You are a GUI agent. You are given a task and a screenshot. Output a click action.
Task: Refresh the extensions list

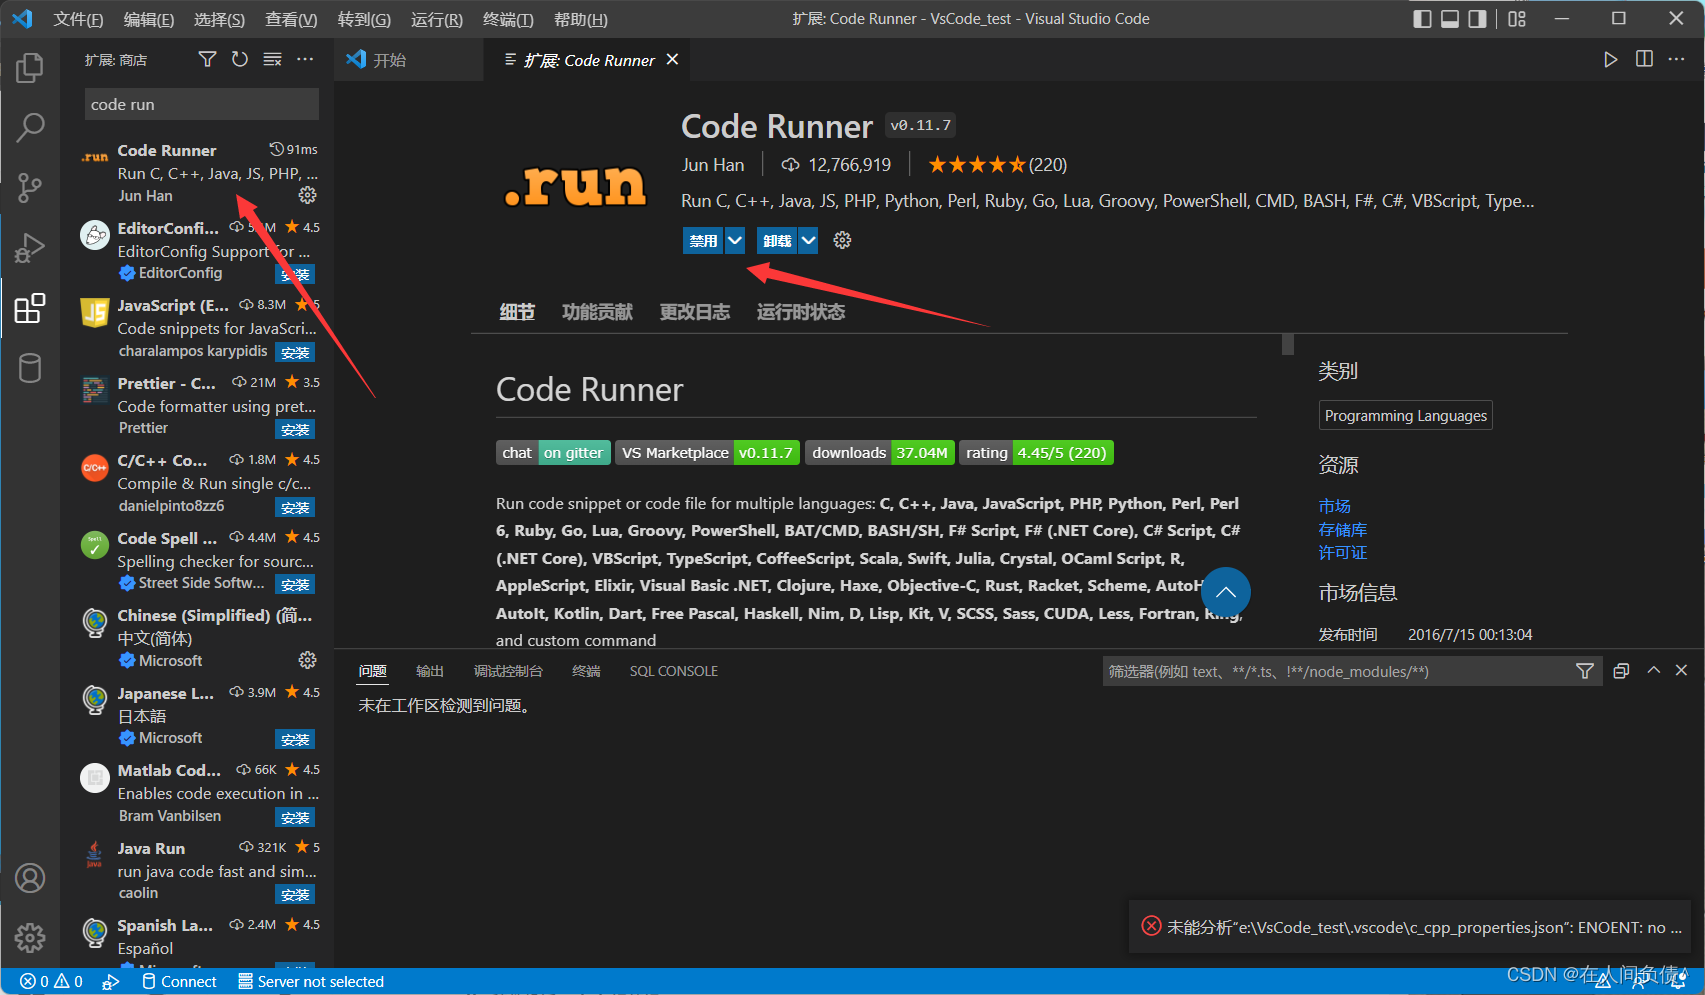pyautogui.click(x=240, y=59)
